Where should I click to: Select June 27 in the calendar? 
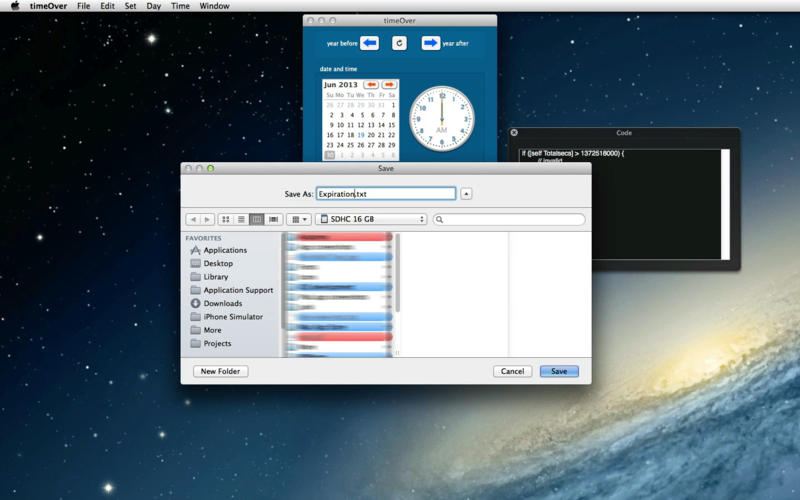click(371, 145)
